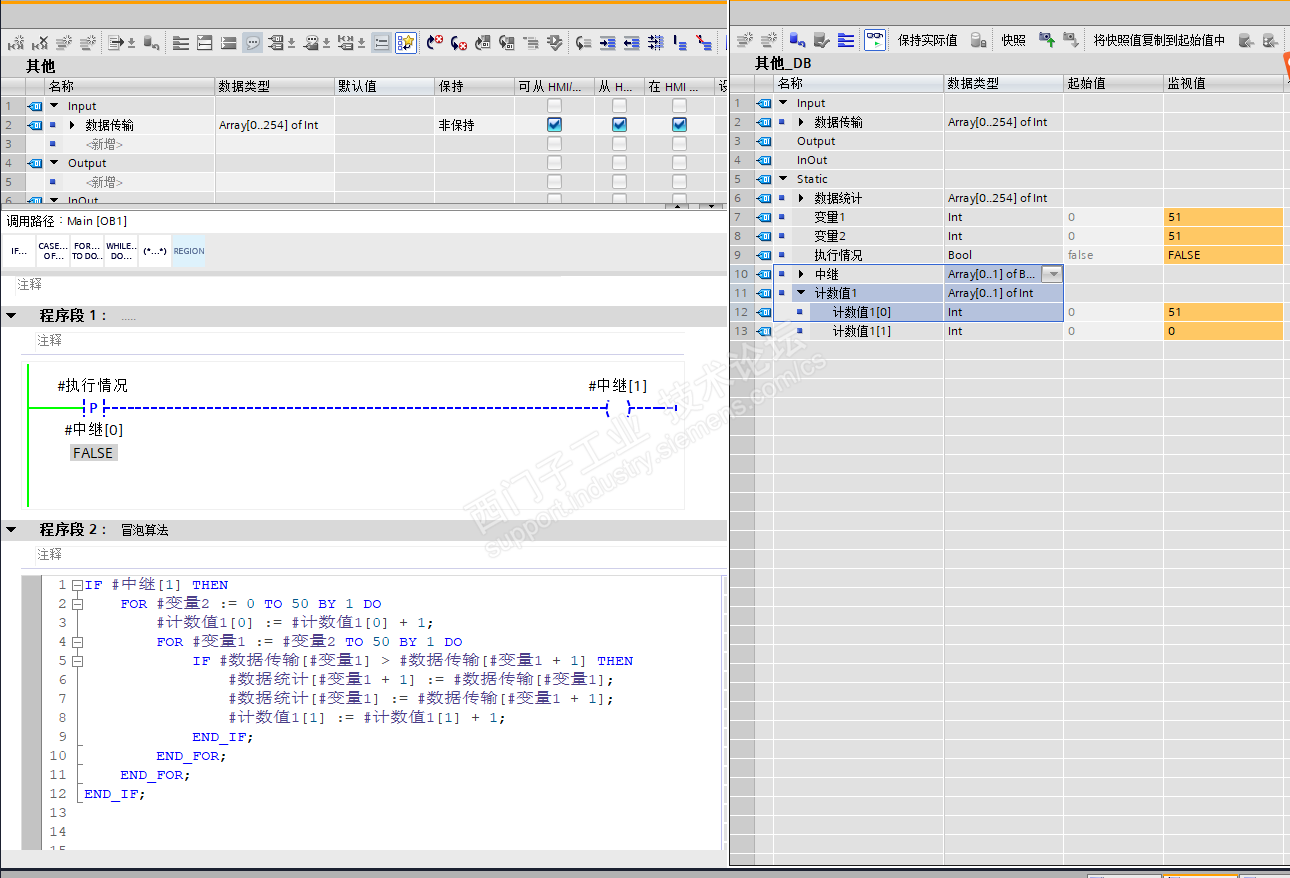
Task: Uncheck the first HMI checkbox for 数据传输
Action: tap(554, 125)
